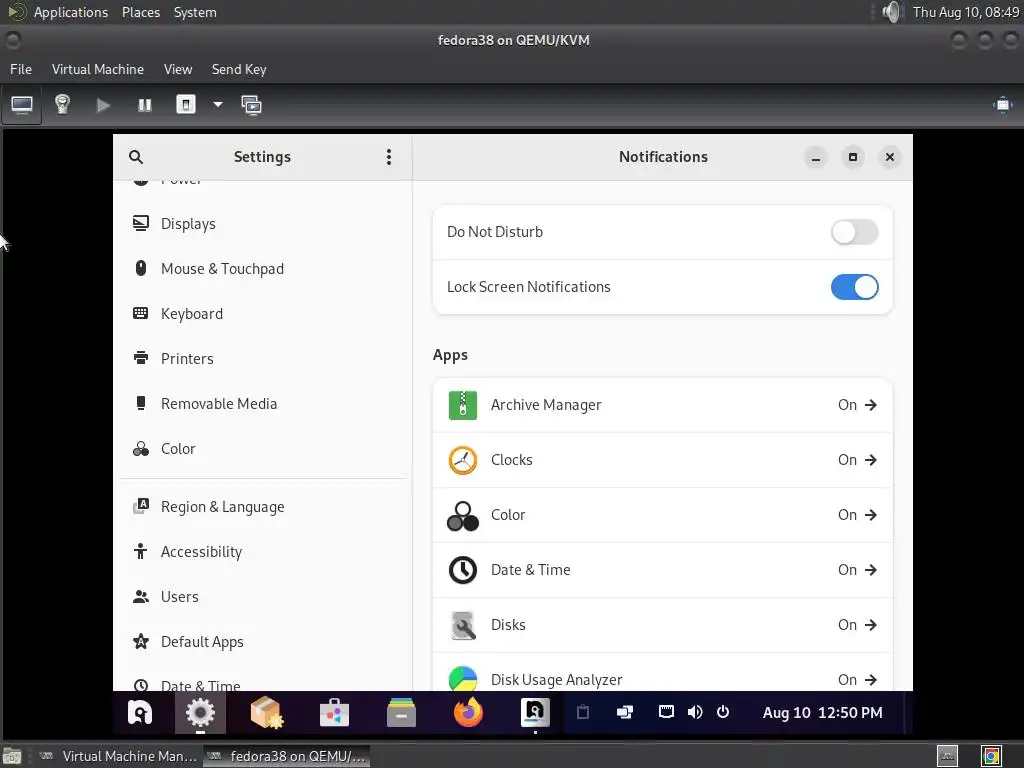Switch VM to fullscreen view
Screen dimensions: 1024x768
tap(1002, 105)
